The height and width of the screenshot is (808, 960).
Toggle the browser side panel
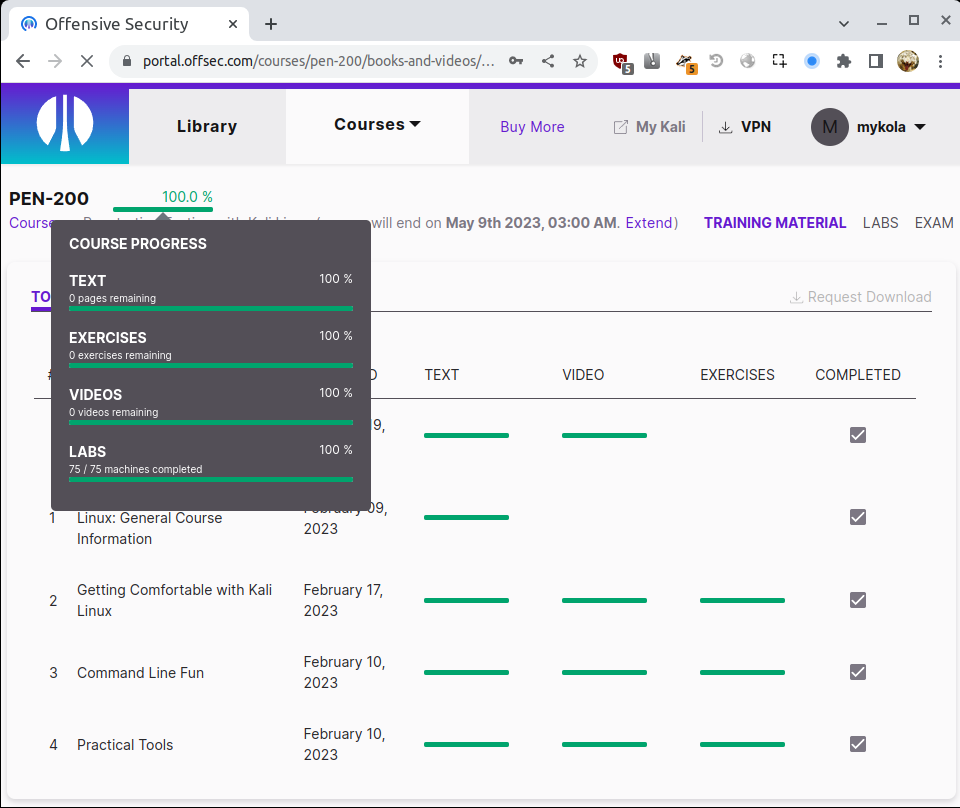[876, 61]
